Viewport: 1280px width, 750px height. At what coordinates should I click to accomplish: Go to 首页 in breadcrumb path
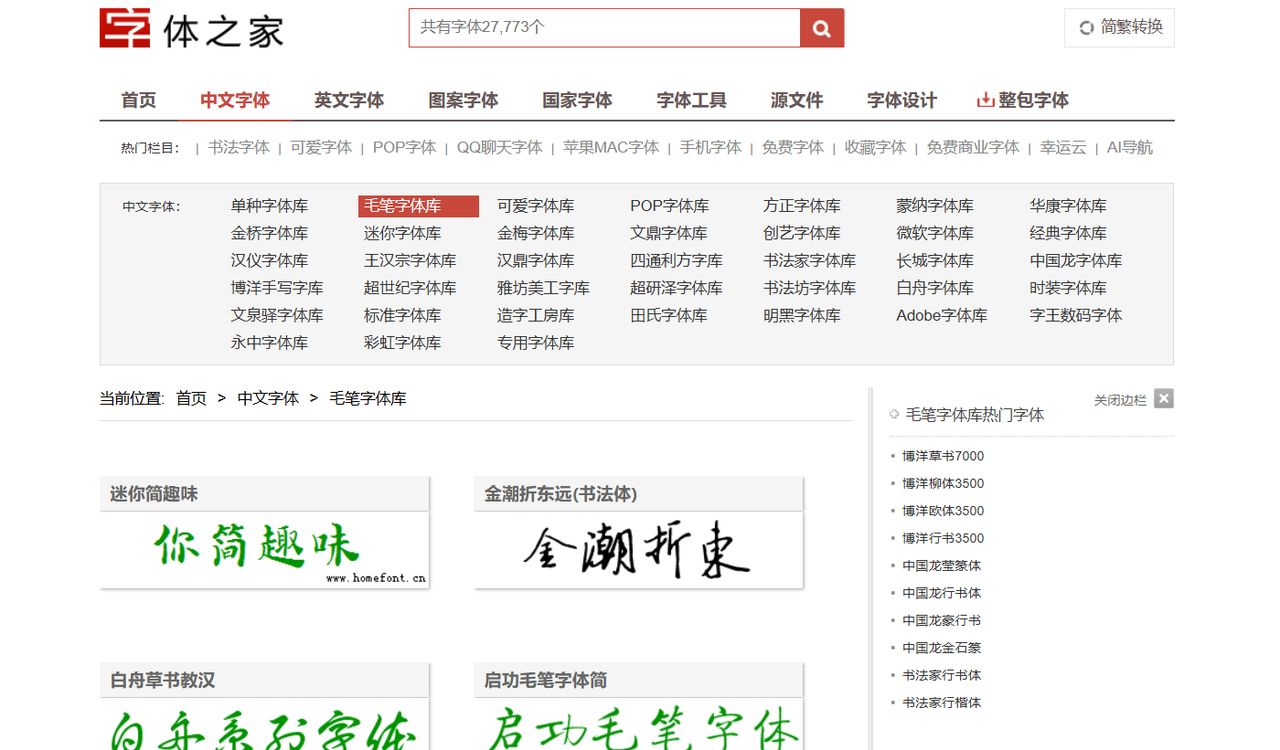191,398
